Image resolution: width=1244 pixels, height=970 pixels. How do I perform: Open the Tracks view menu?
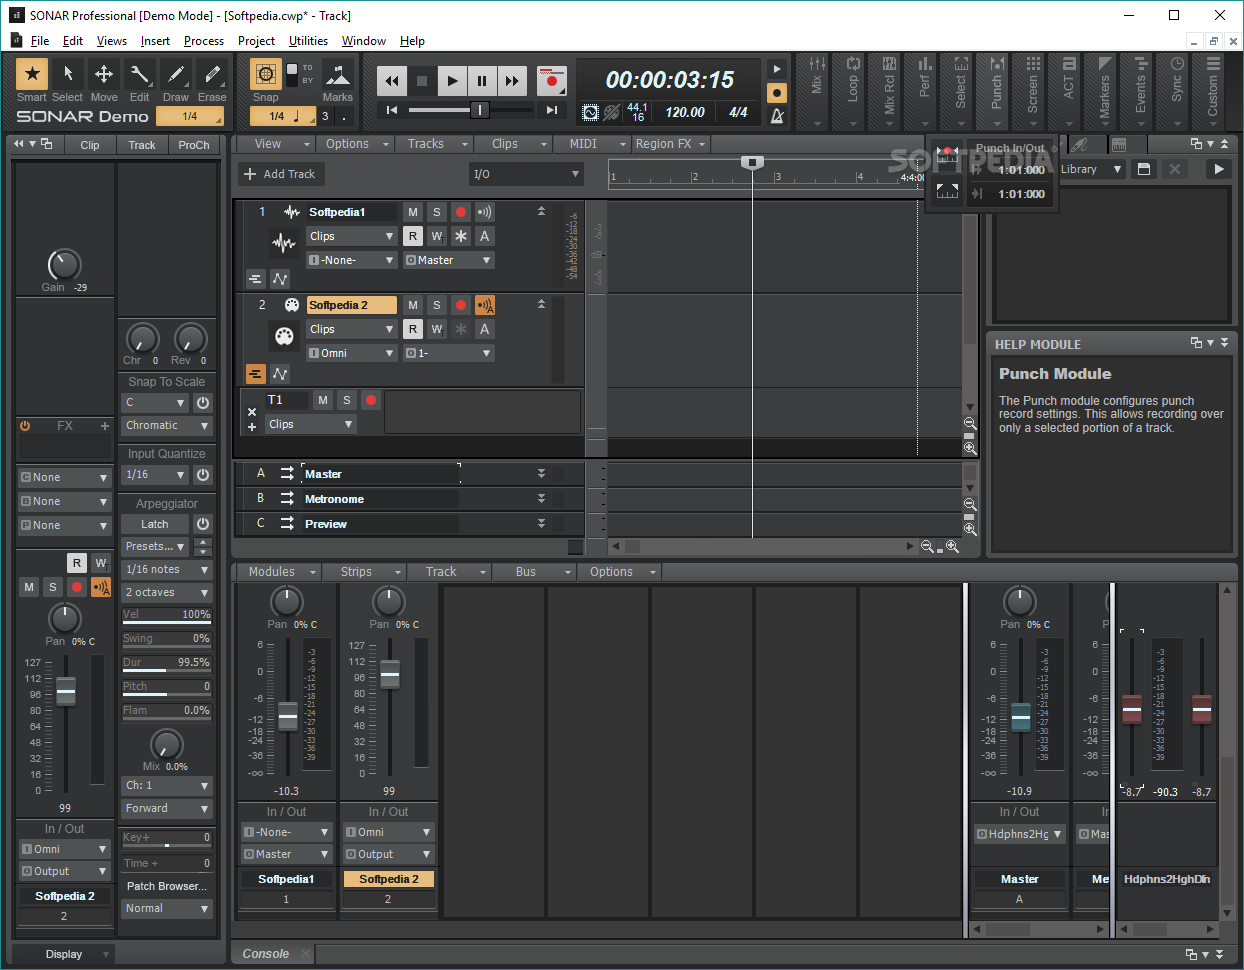tap(434, 144)
